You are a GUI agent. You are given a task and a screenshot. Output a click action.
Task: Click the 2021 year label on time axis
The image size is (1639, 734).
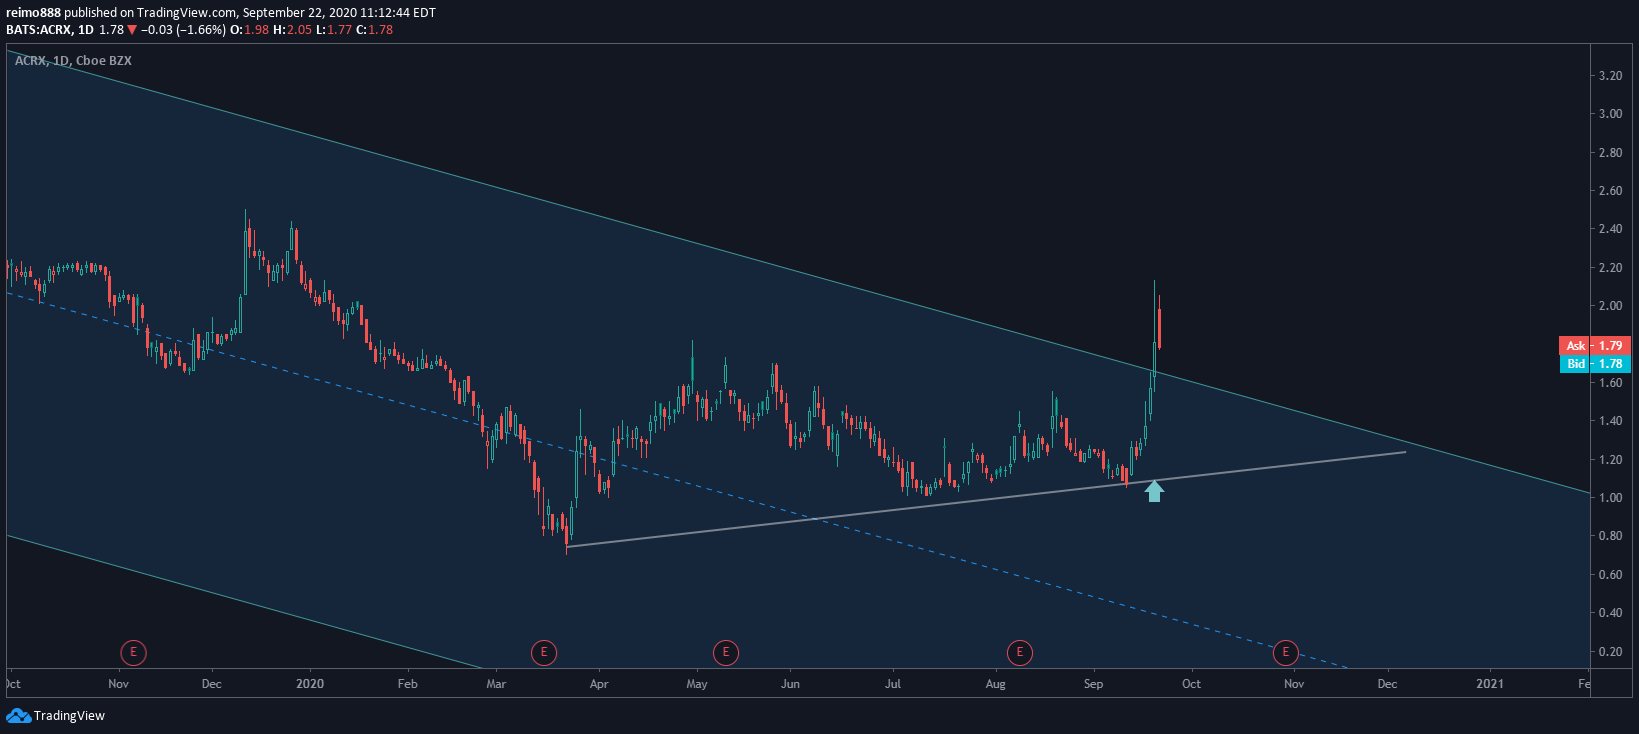pyautogui.click(x=1490, y=684)
